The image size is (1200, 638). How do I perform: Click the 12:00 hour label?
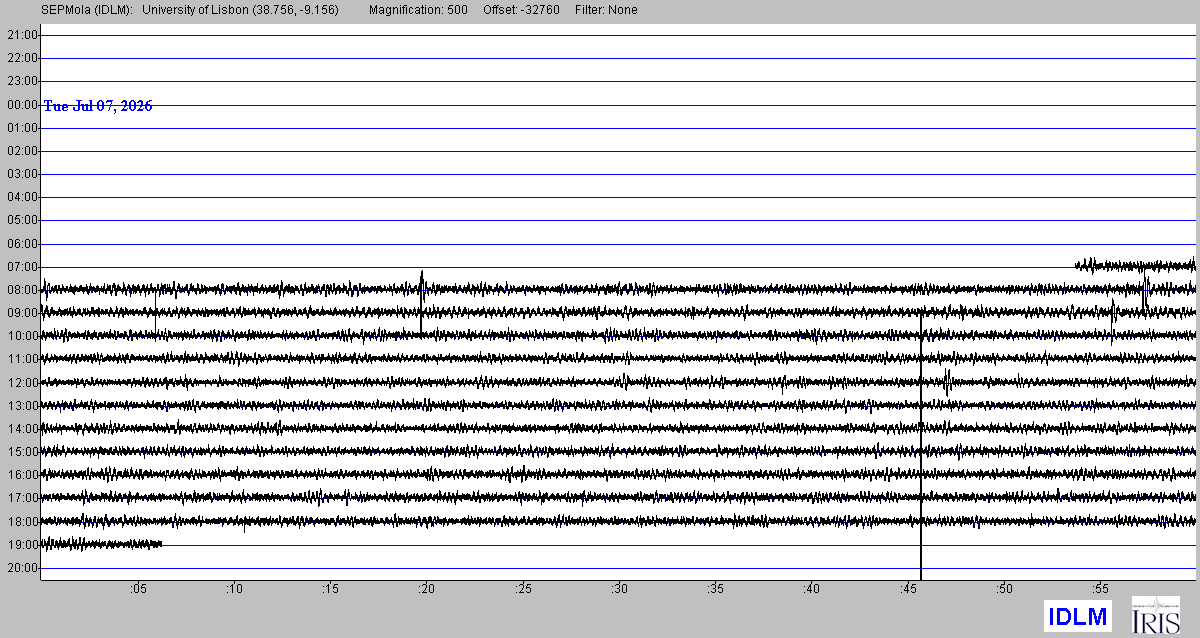22,383
